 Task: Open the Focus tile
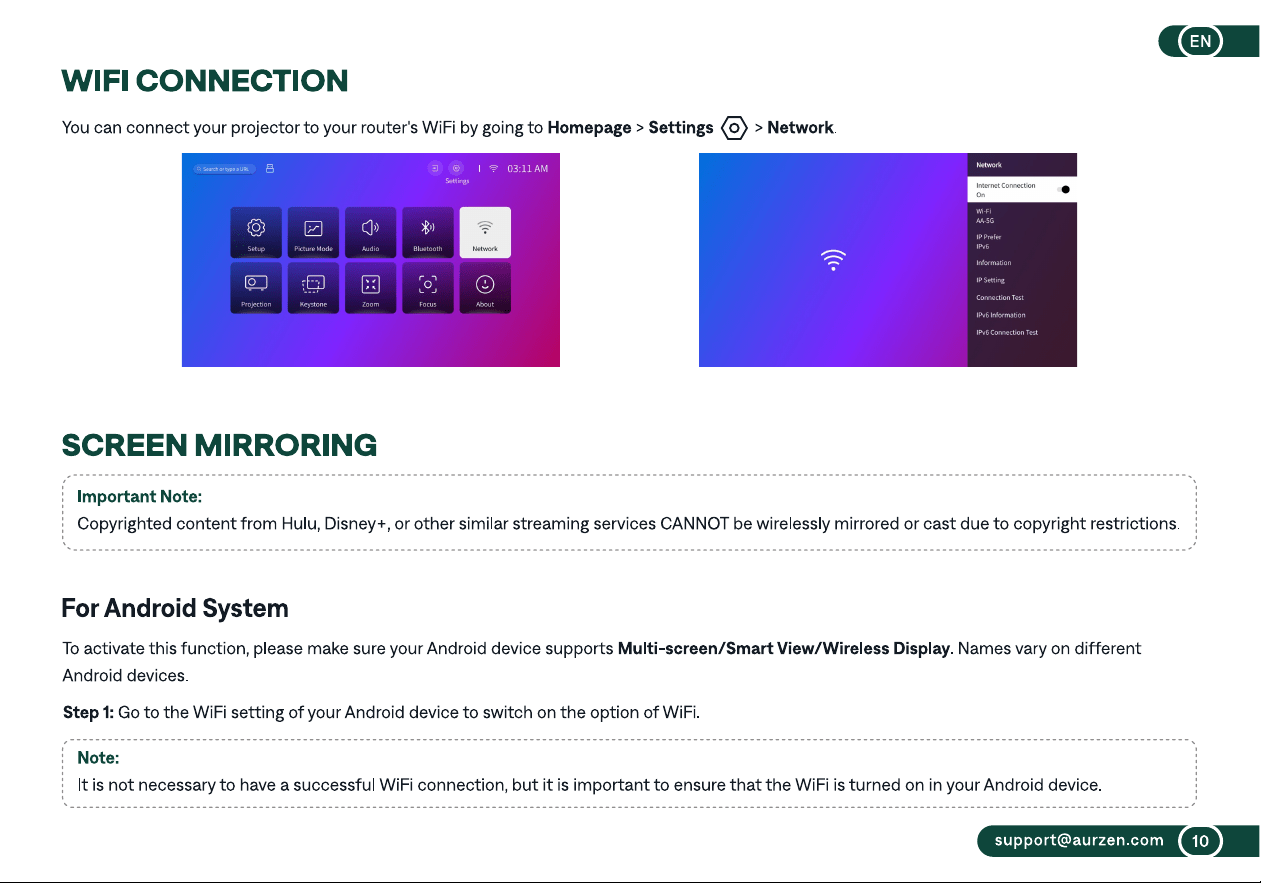(428, 288)
